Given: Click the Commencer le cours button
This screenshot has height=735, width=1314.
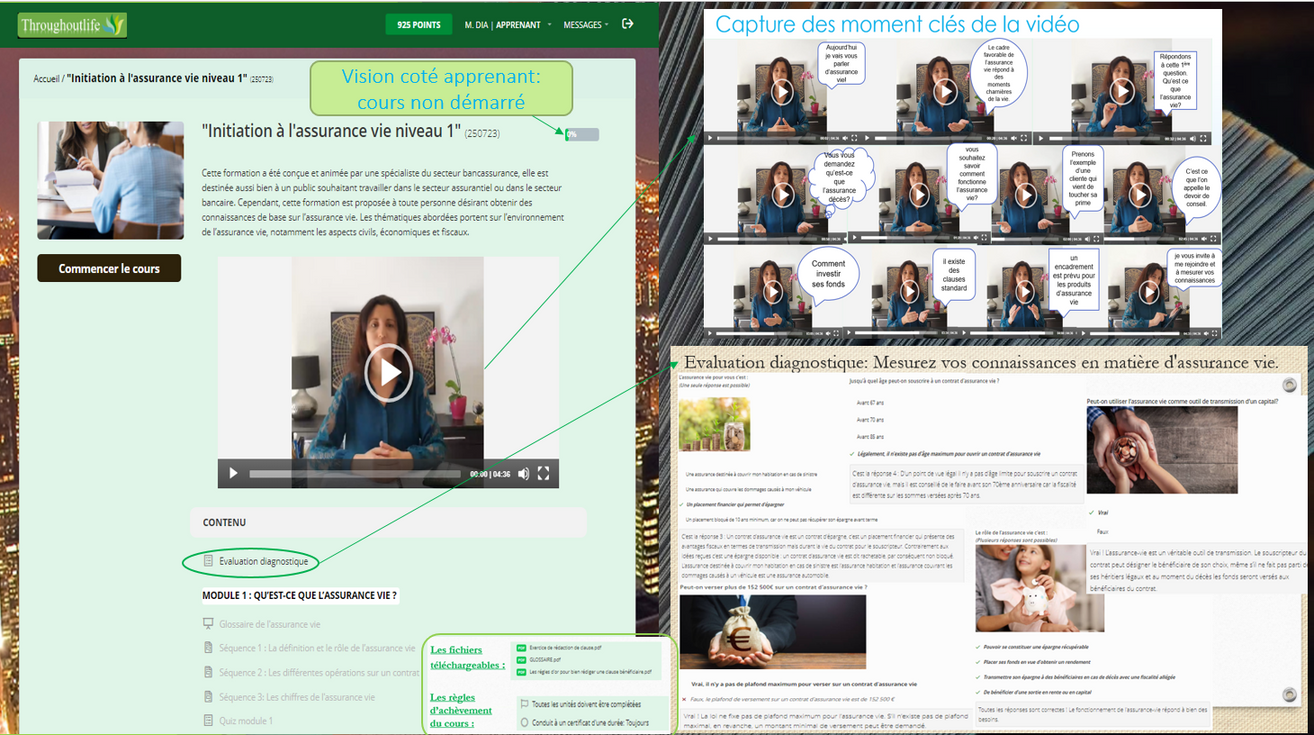Looking at the screenshot, I should pyautogui.click(x=109, y=268).
